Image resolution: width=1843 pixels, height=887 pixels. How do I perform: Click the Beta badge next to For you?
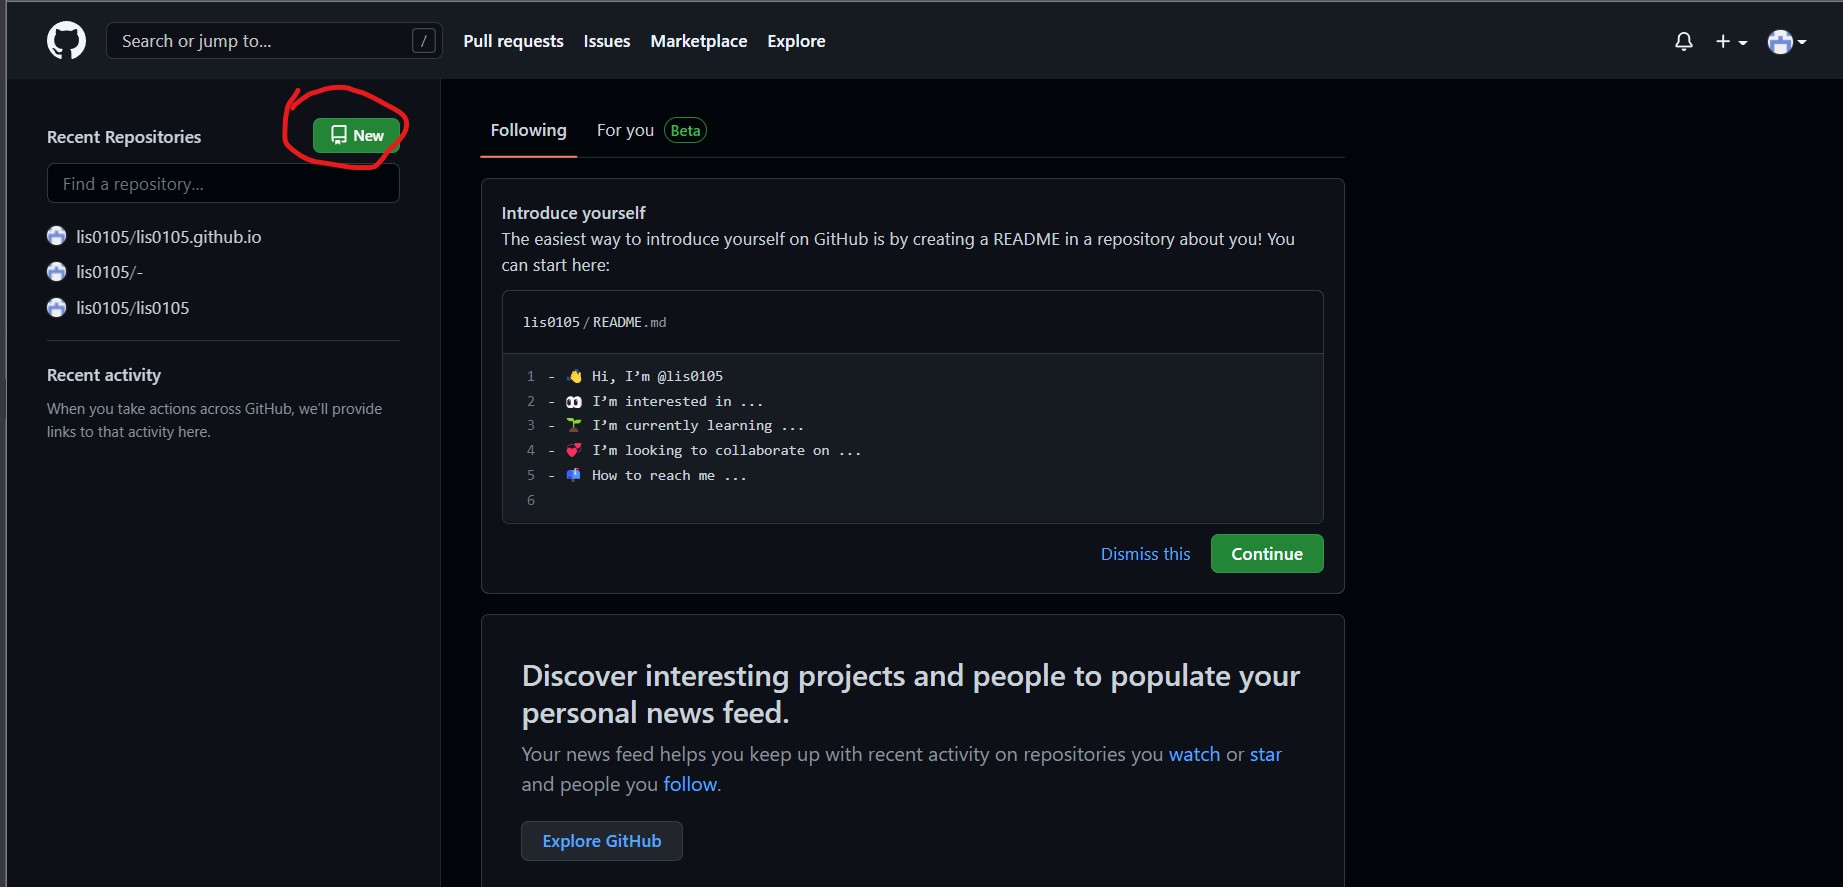pyautogui.click(x=685, y=131)
